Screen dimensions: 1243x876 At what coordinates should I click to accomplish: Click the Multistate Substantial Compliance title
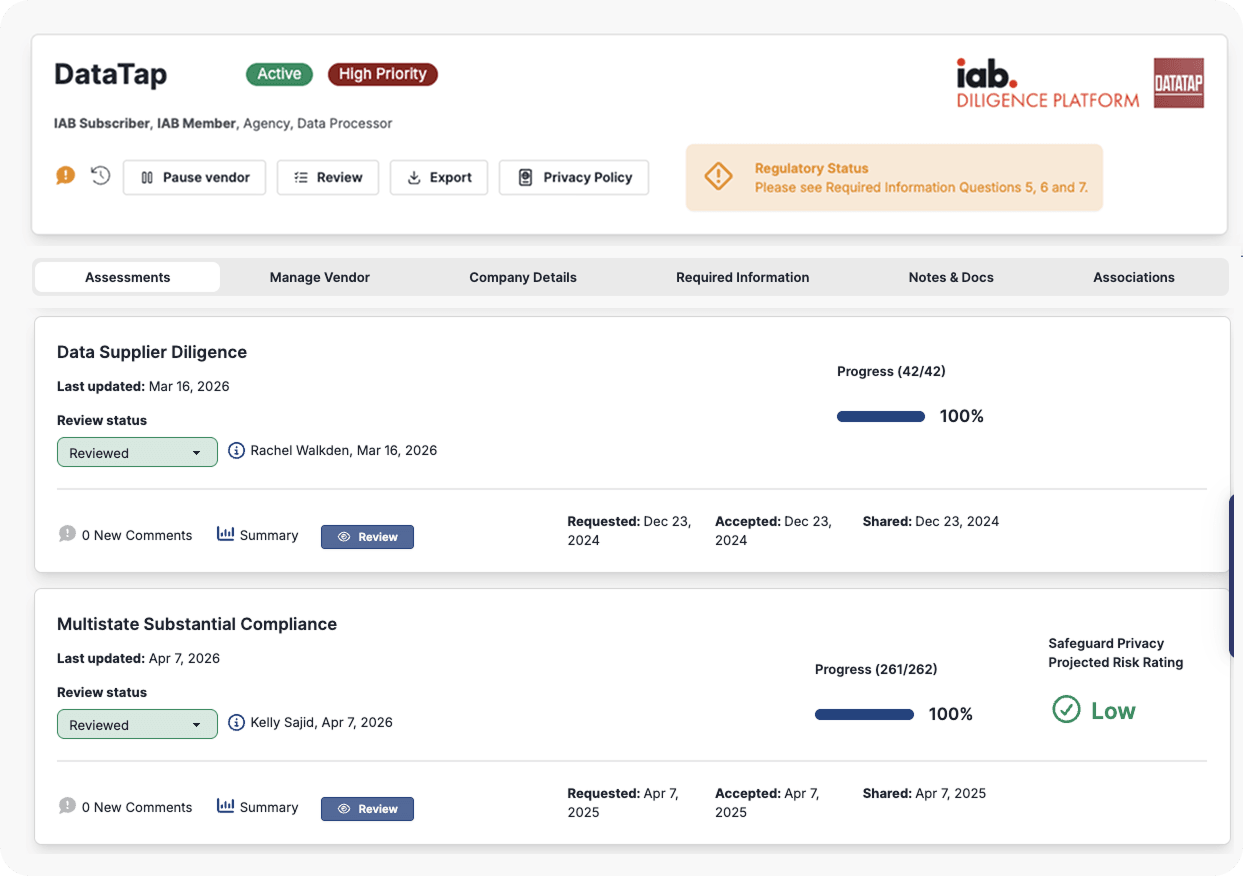click(x=197, y=624)
